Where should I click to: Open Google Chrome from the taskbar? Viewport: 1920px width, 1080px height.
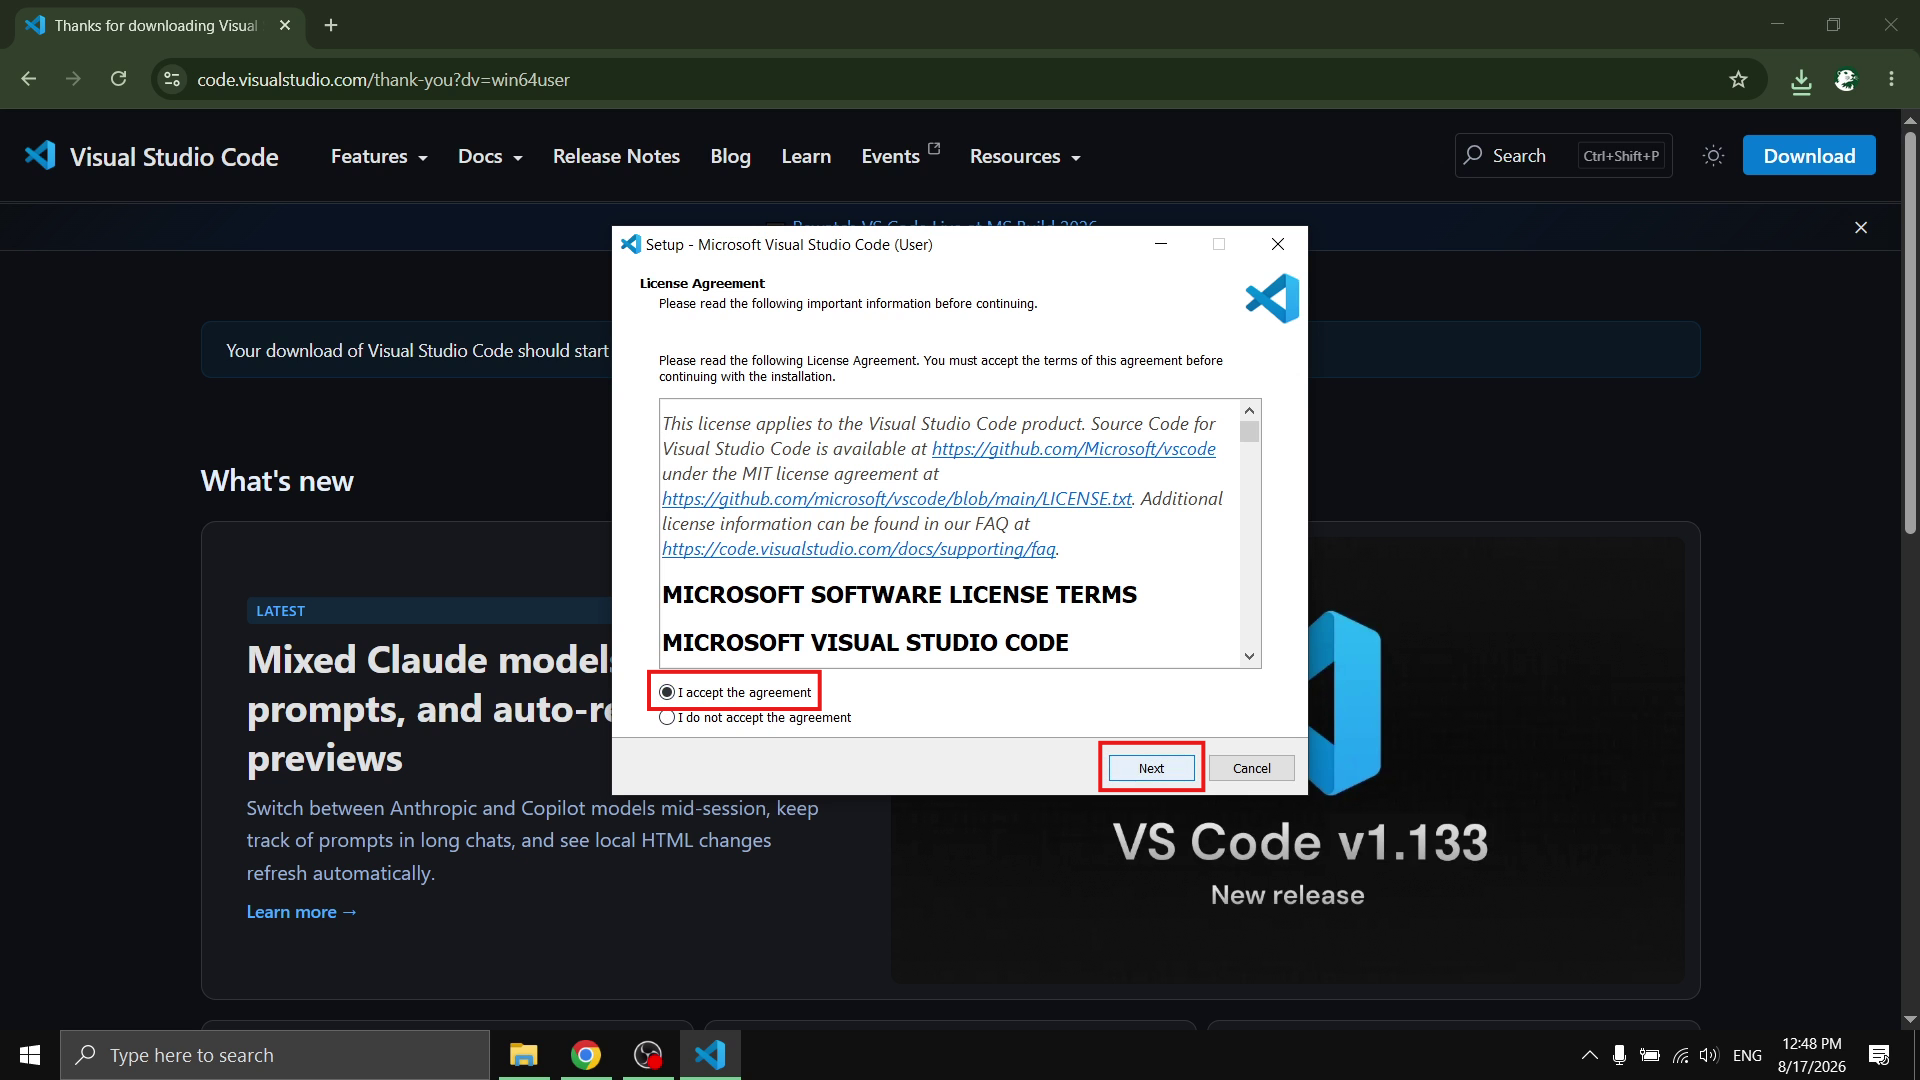pyautogui.click(x=586, y=1055)
